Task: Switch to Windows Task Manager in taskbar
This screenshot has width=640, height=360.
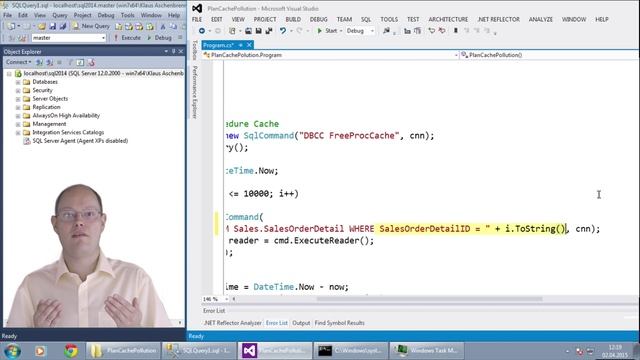Action: click(x=427, y=351)
